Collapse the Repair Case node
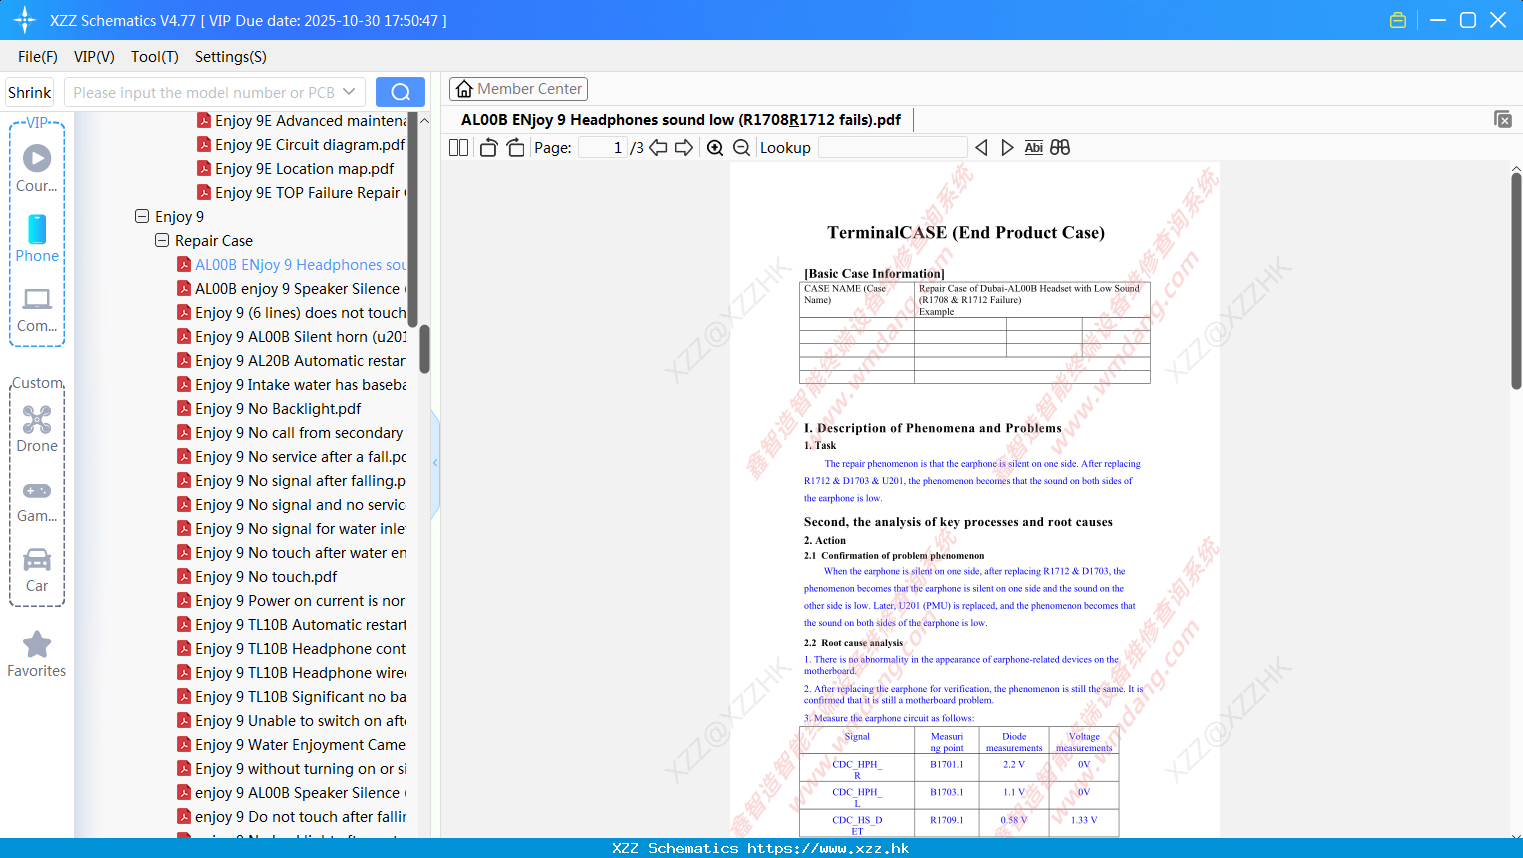The image size is (1523, 858). point(162,240)
